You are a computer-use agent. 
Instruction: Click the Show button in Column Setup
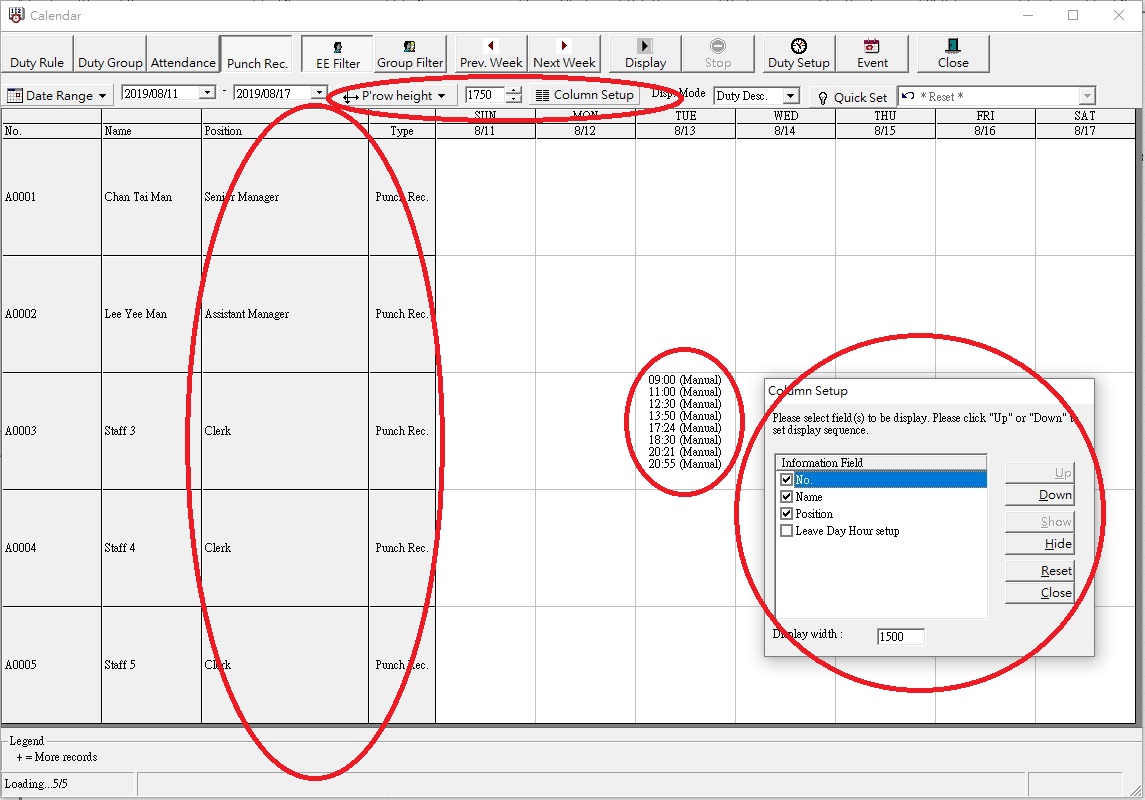tap(1039, 522)
